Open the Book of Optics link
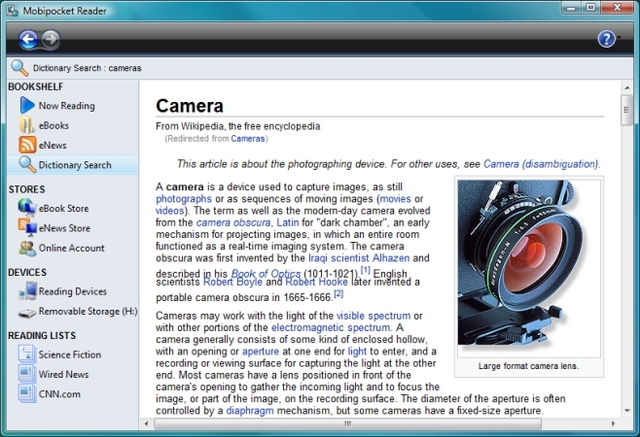 (x=266, y=273)
